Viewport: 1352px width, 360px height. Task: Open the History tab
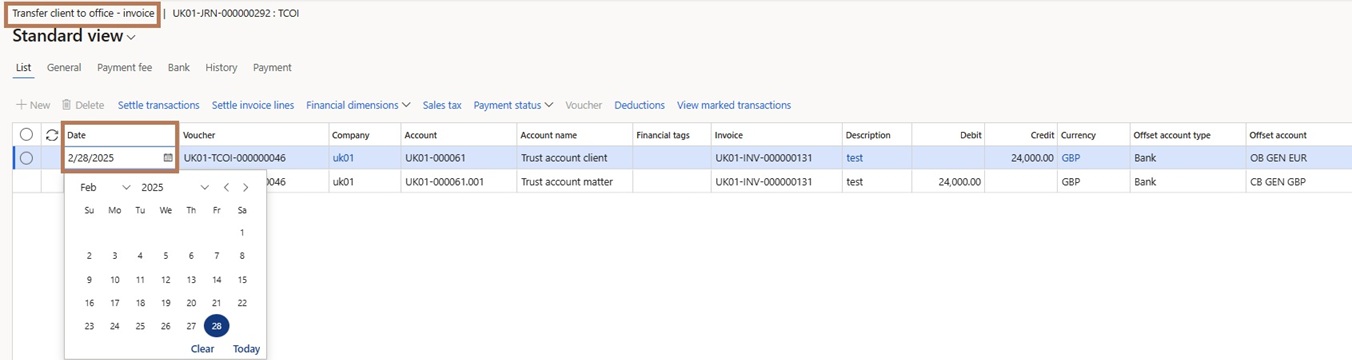click(x=221, y=68)
